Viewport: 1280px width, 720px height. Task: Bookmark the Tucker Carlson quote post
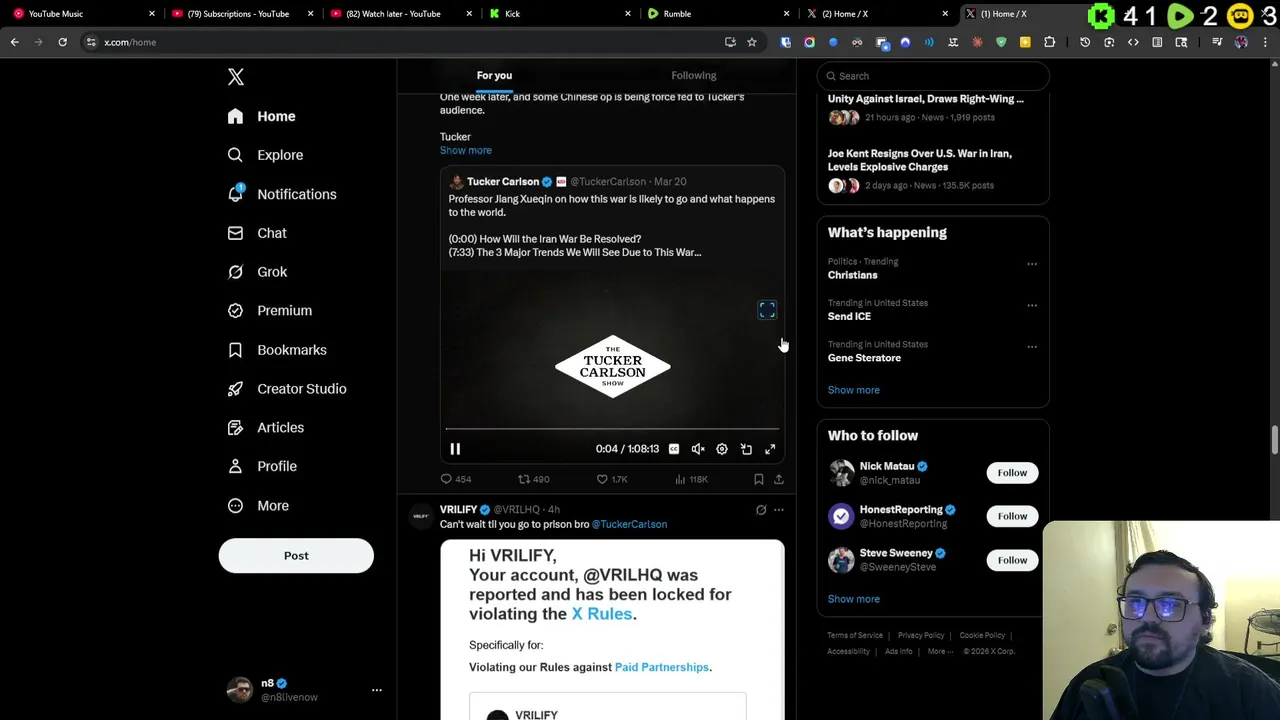coord(759,479)
